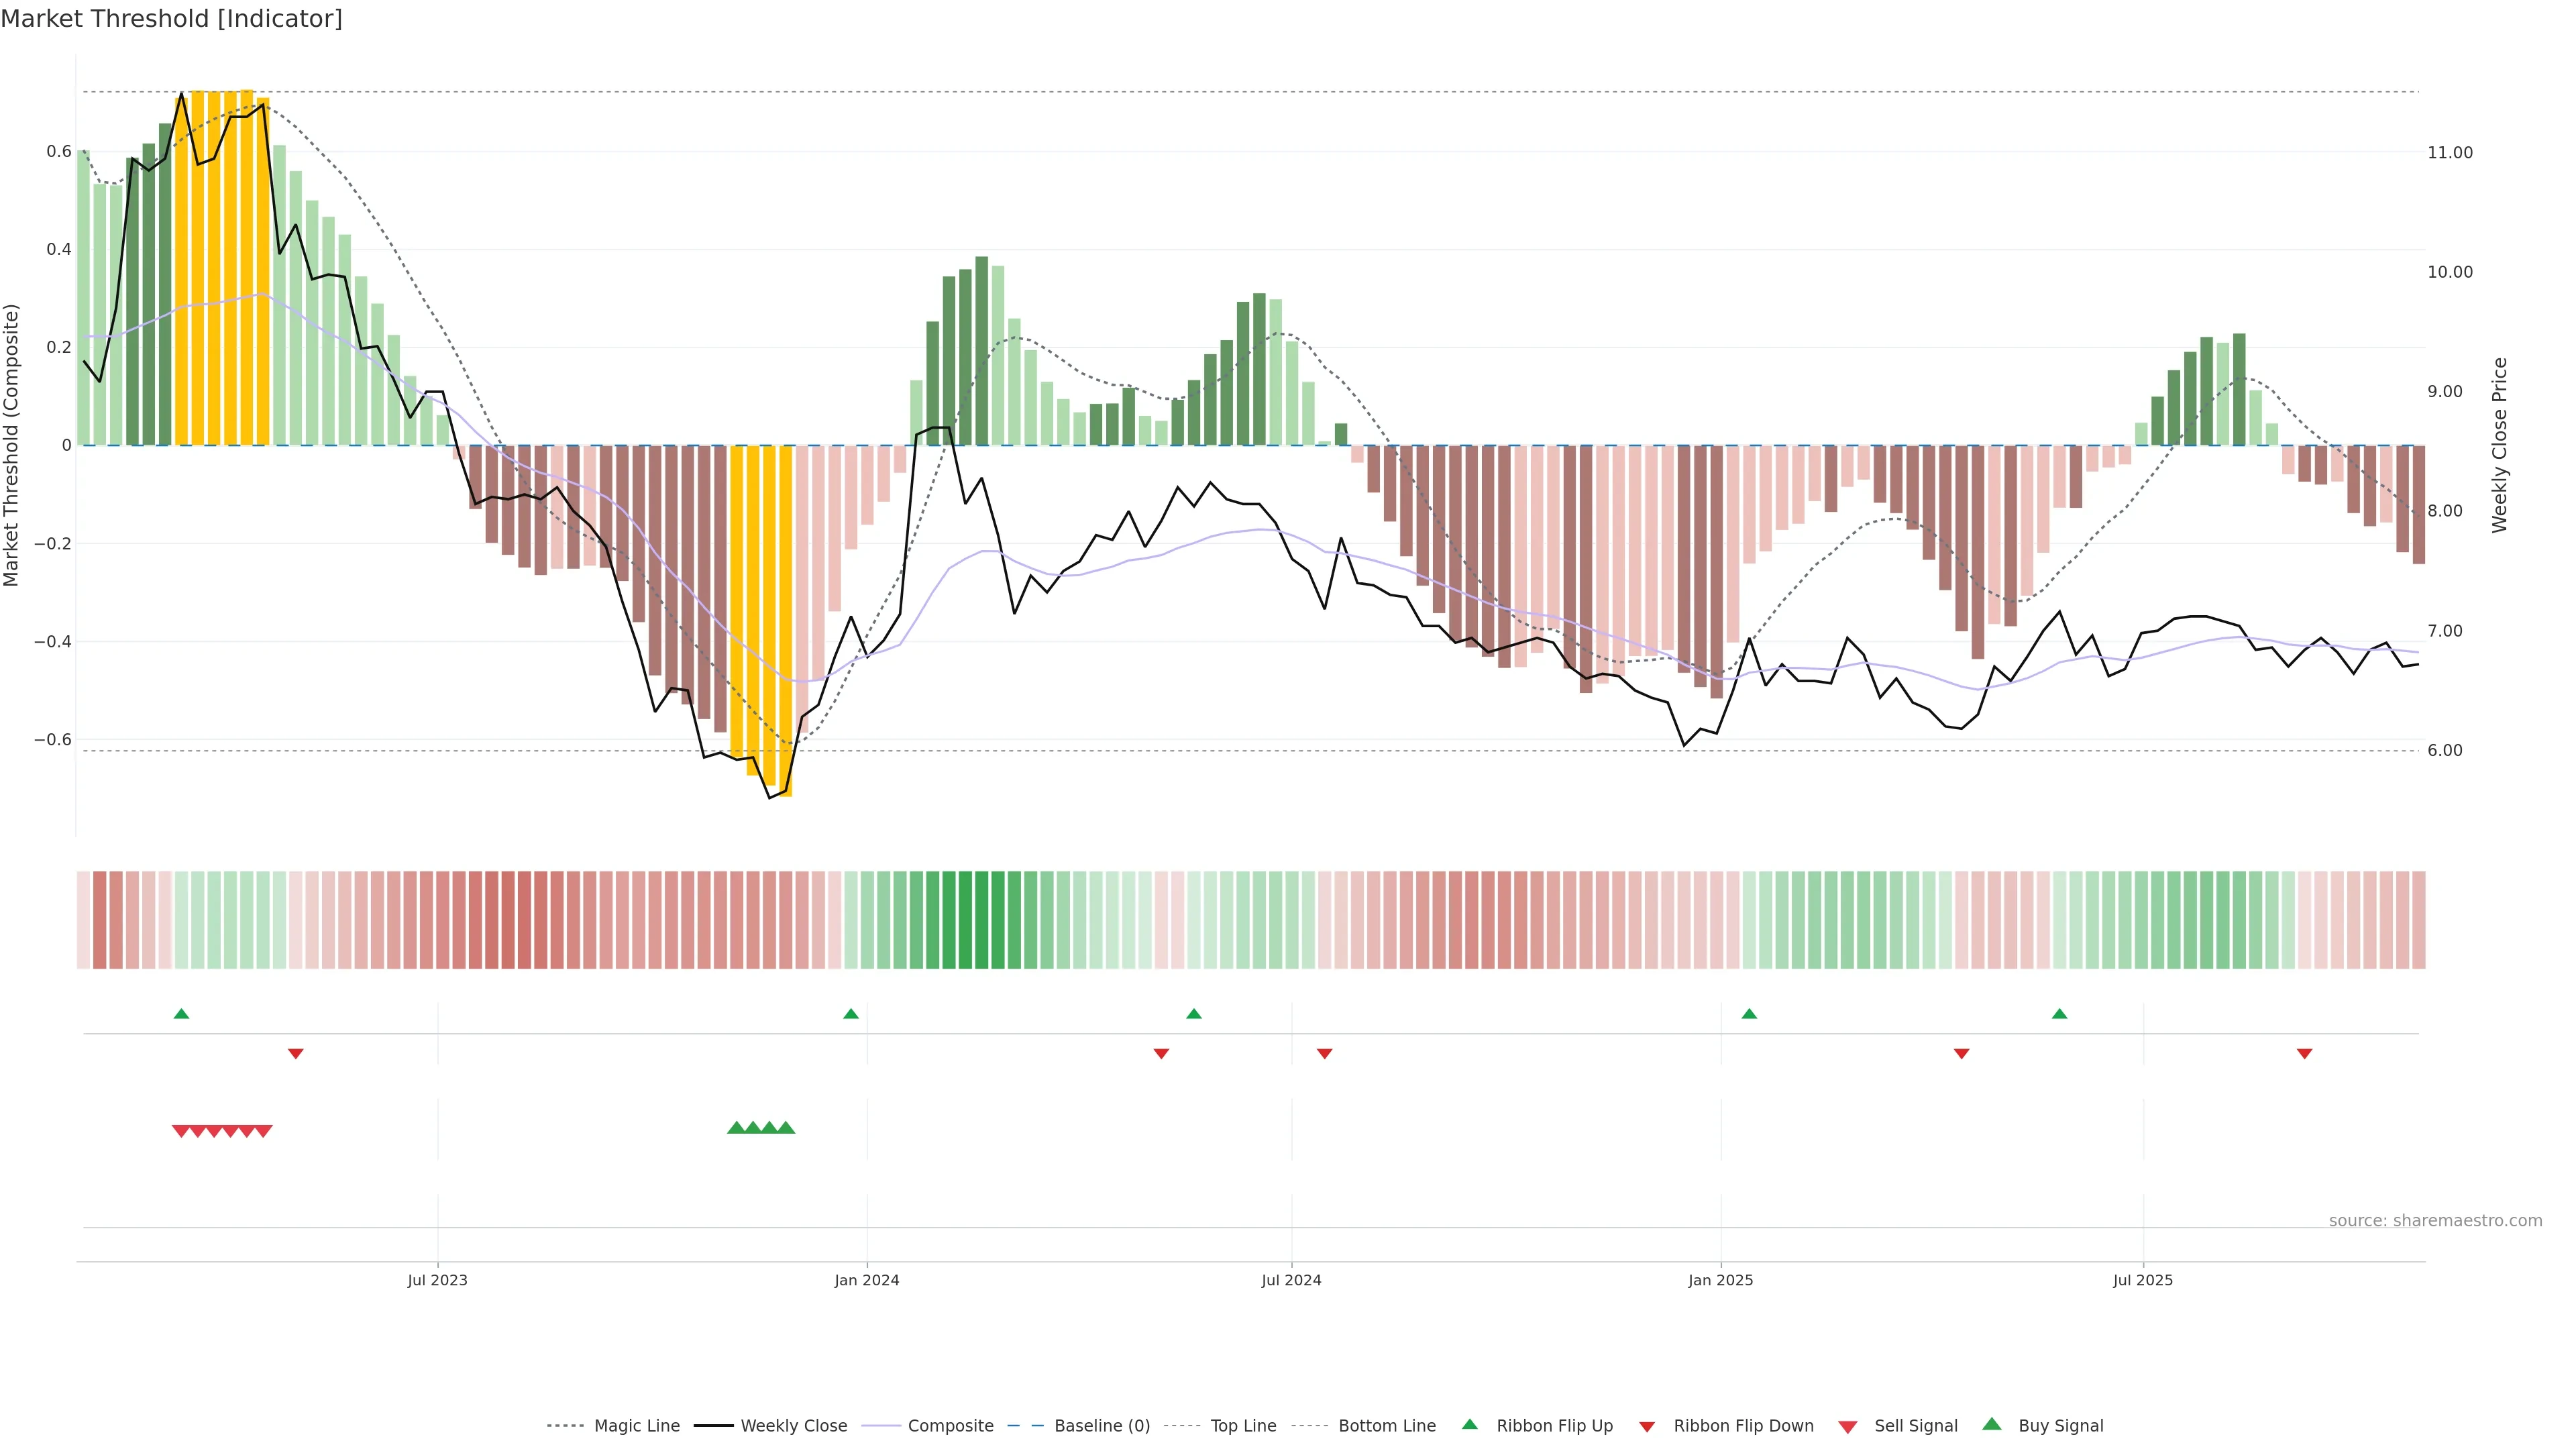Click the Sell Signal legend marker icon
The image size is (2576, 1449).
tap(1848, 1427)
